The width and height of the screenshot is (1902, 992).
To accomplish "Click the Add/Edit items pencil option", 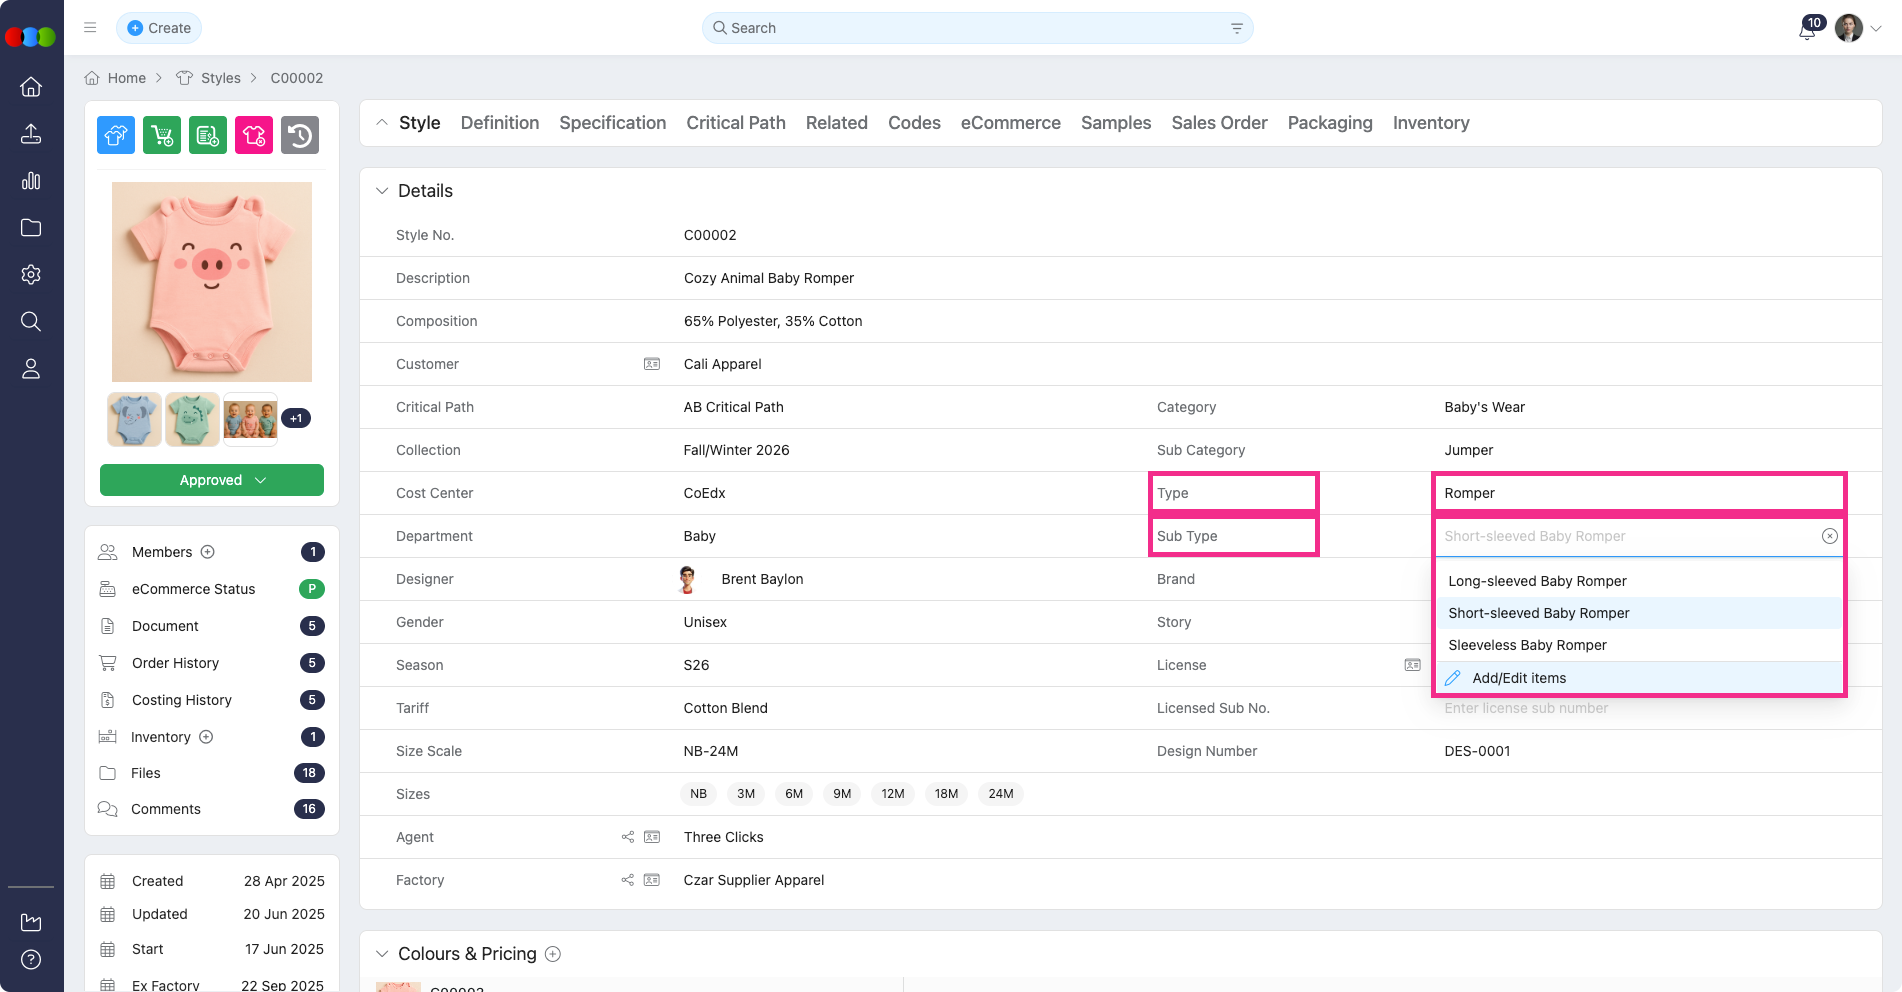I will [1518, 678].
